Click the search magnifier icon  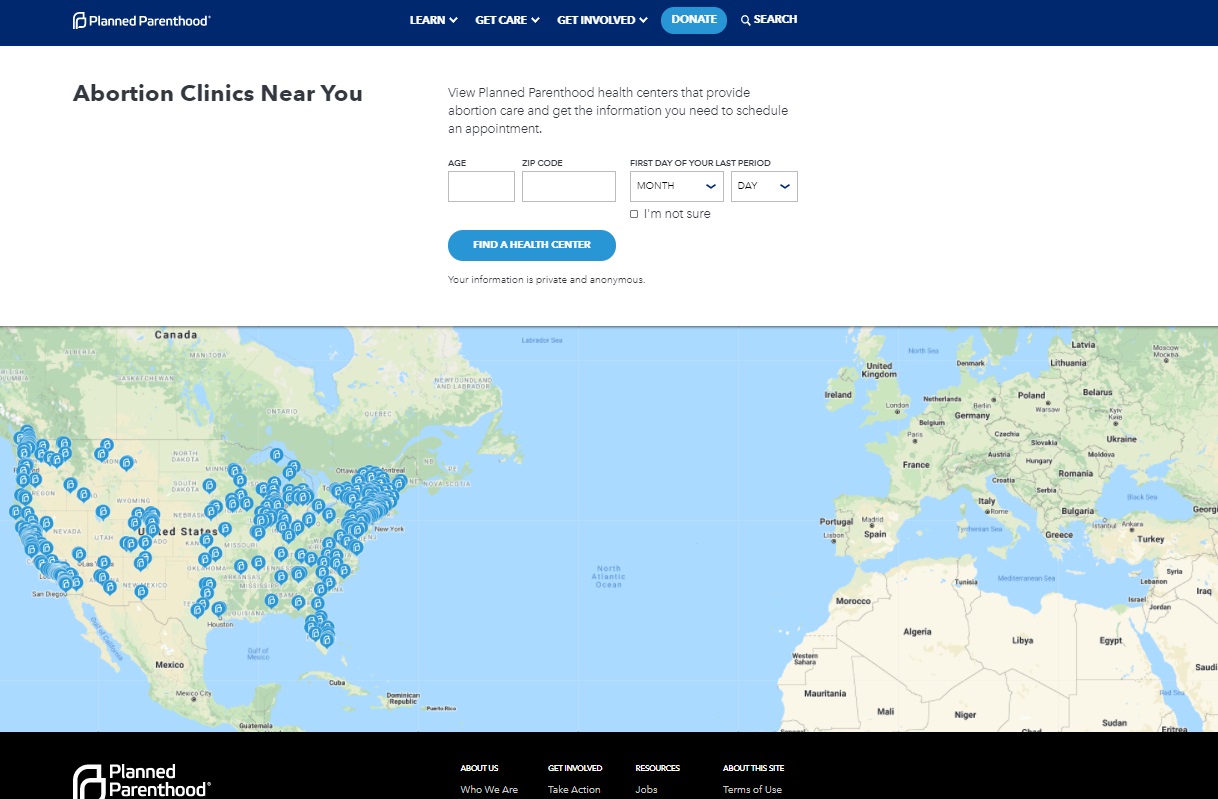[x=745, y=20]
